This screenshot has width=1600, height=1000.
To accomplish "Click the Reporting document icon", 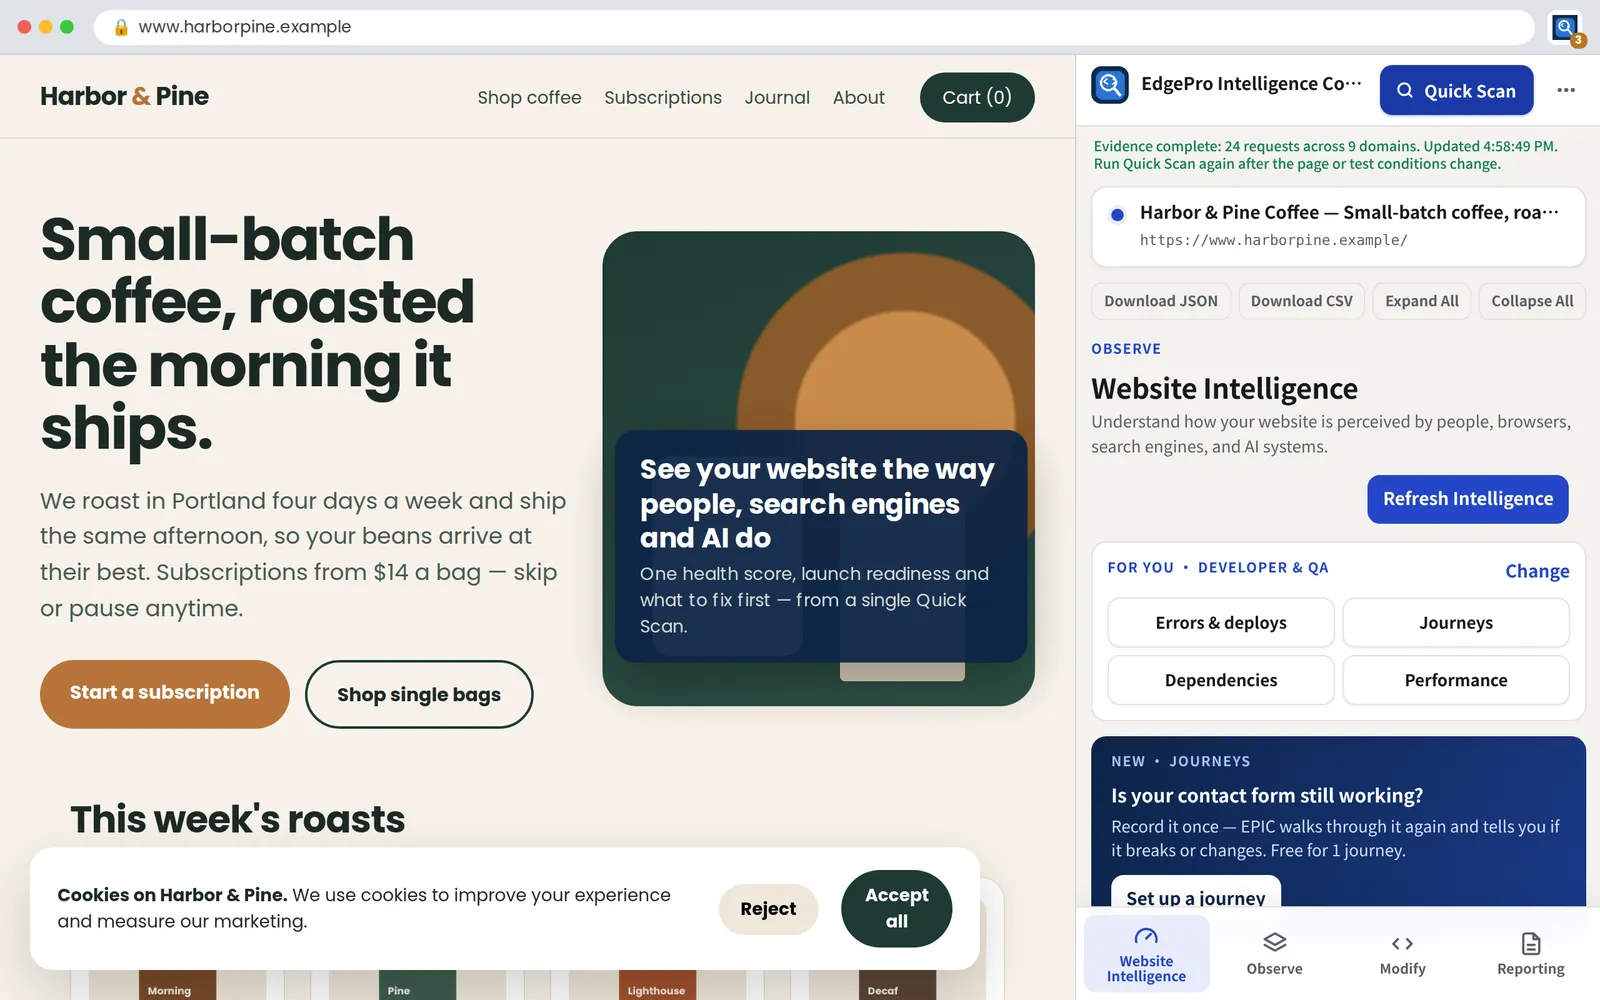I will coord(1531,943).
